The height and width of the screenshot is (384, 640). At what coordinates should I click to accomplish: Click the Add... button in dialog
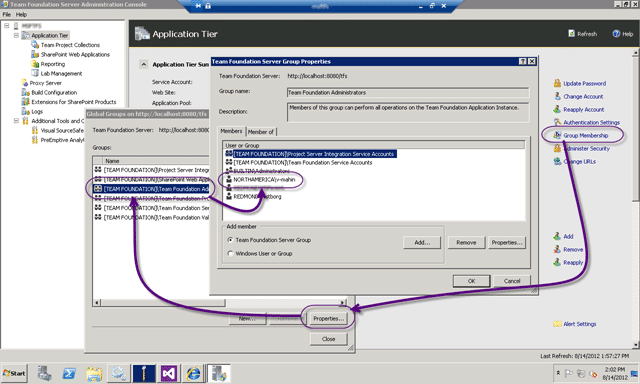click(x=422, y=242)
